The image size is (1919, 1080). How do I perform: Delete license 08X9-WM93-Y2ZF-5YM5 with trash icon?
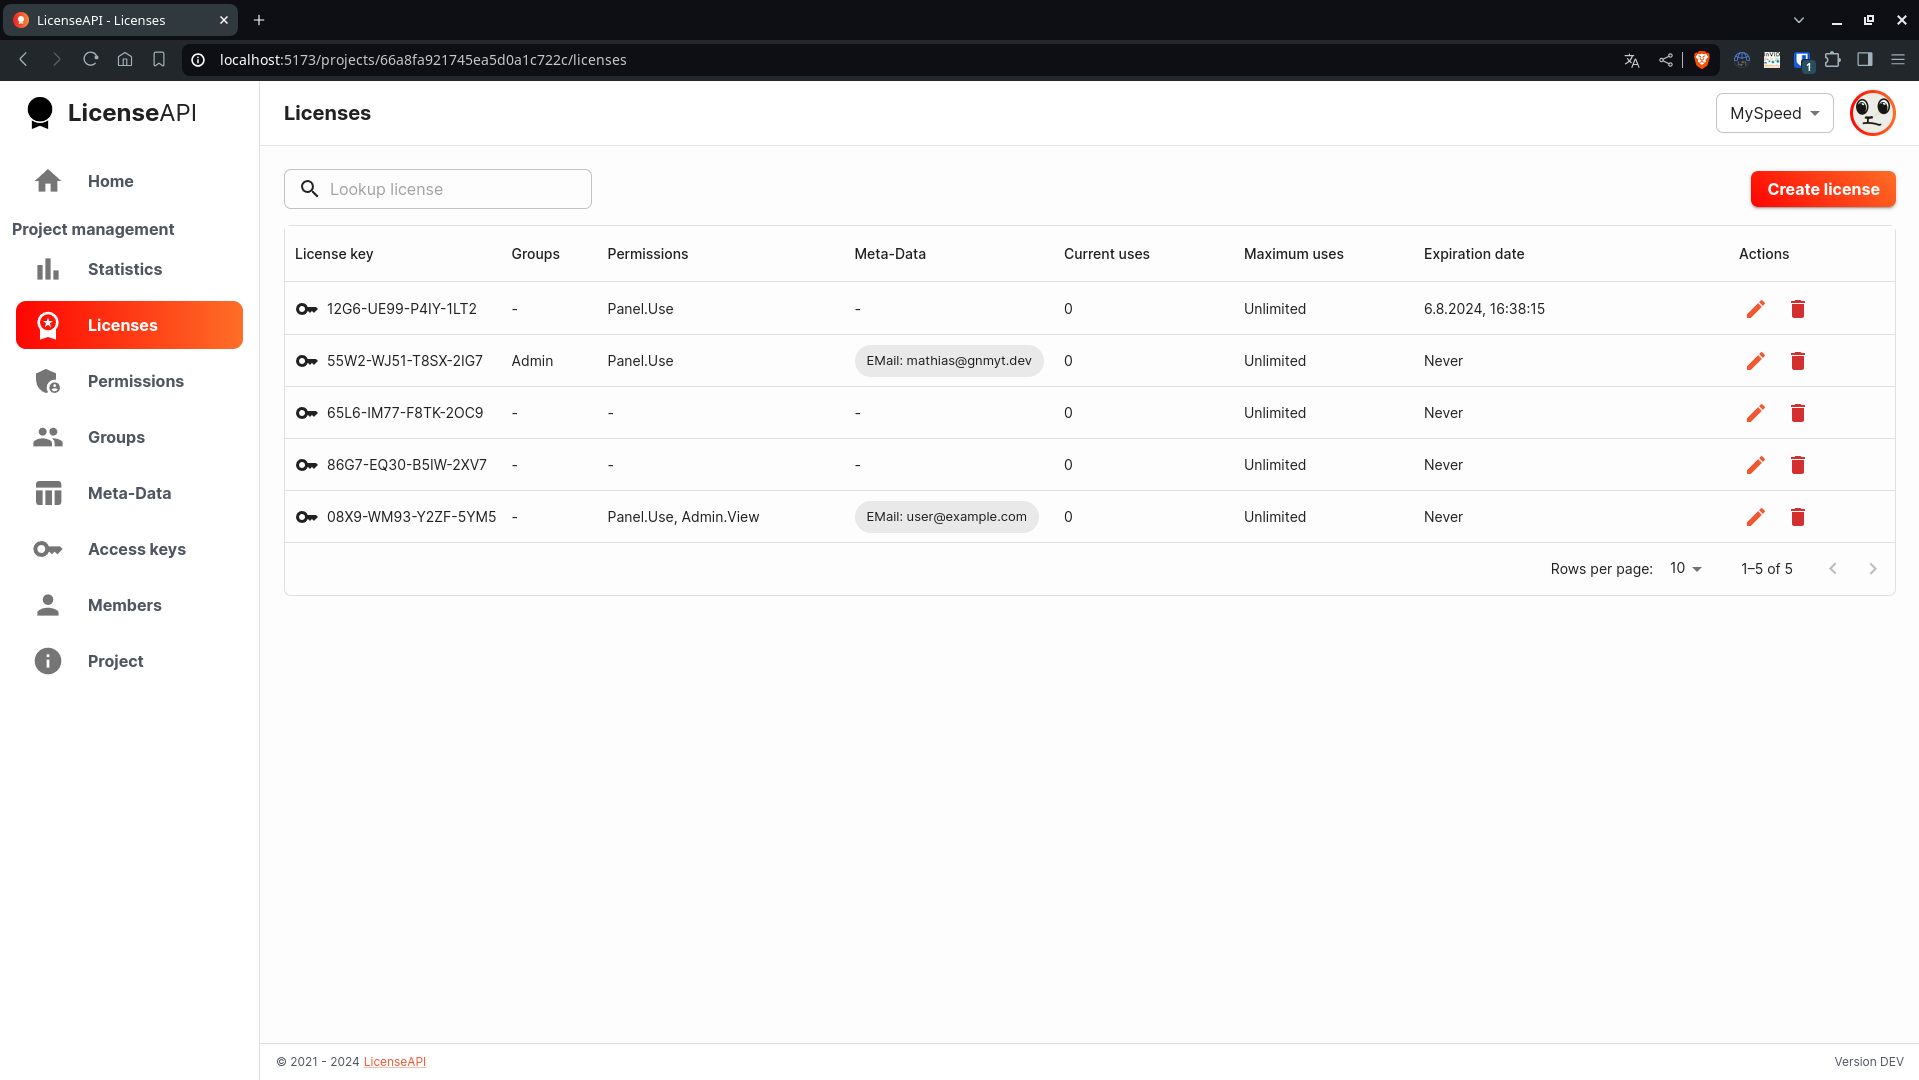1797,517
